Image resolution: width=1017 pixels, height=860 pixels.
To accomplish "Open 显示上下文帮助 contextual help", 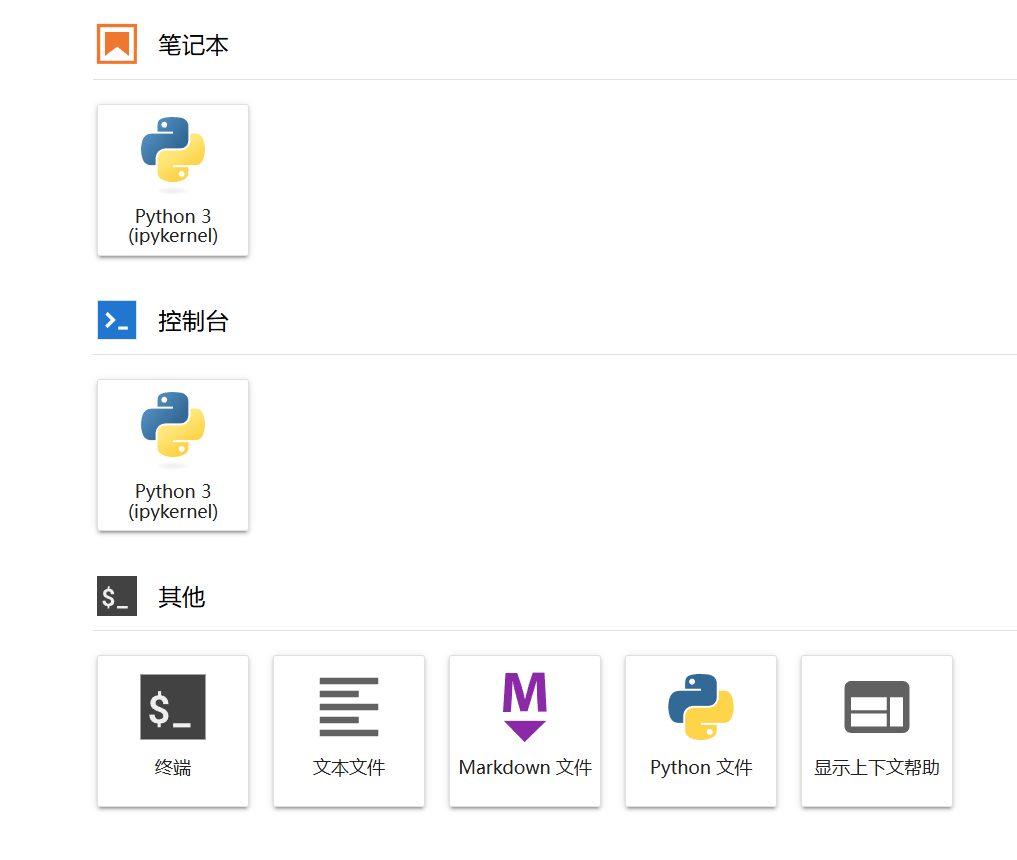I will 877,731.
